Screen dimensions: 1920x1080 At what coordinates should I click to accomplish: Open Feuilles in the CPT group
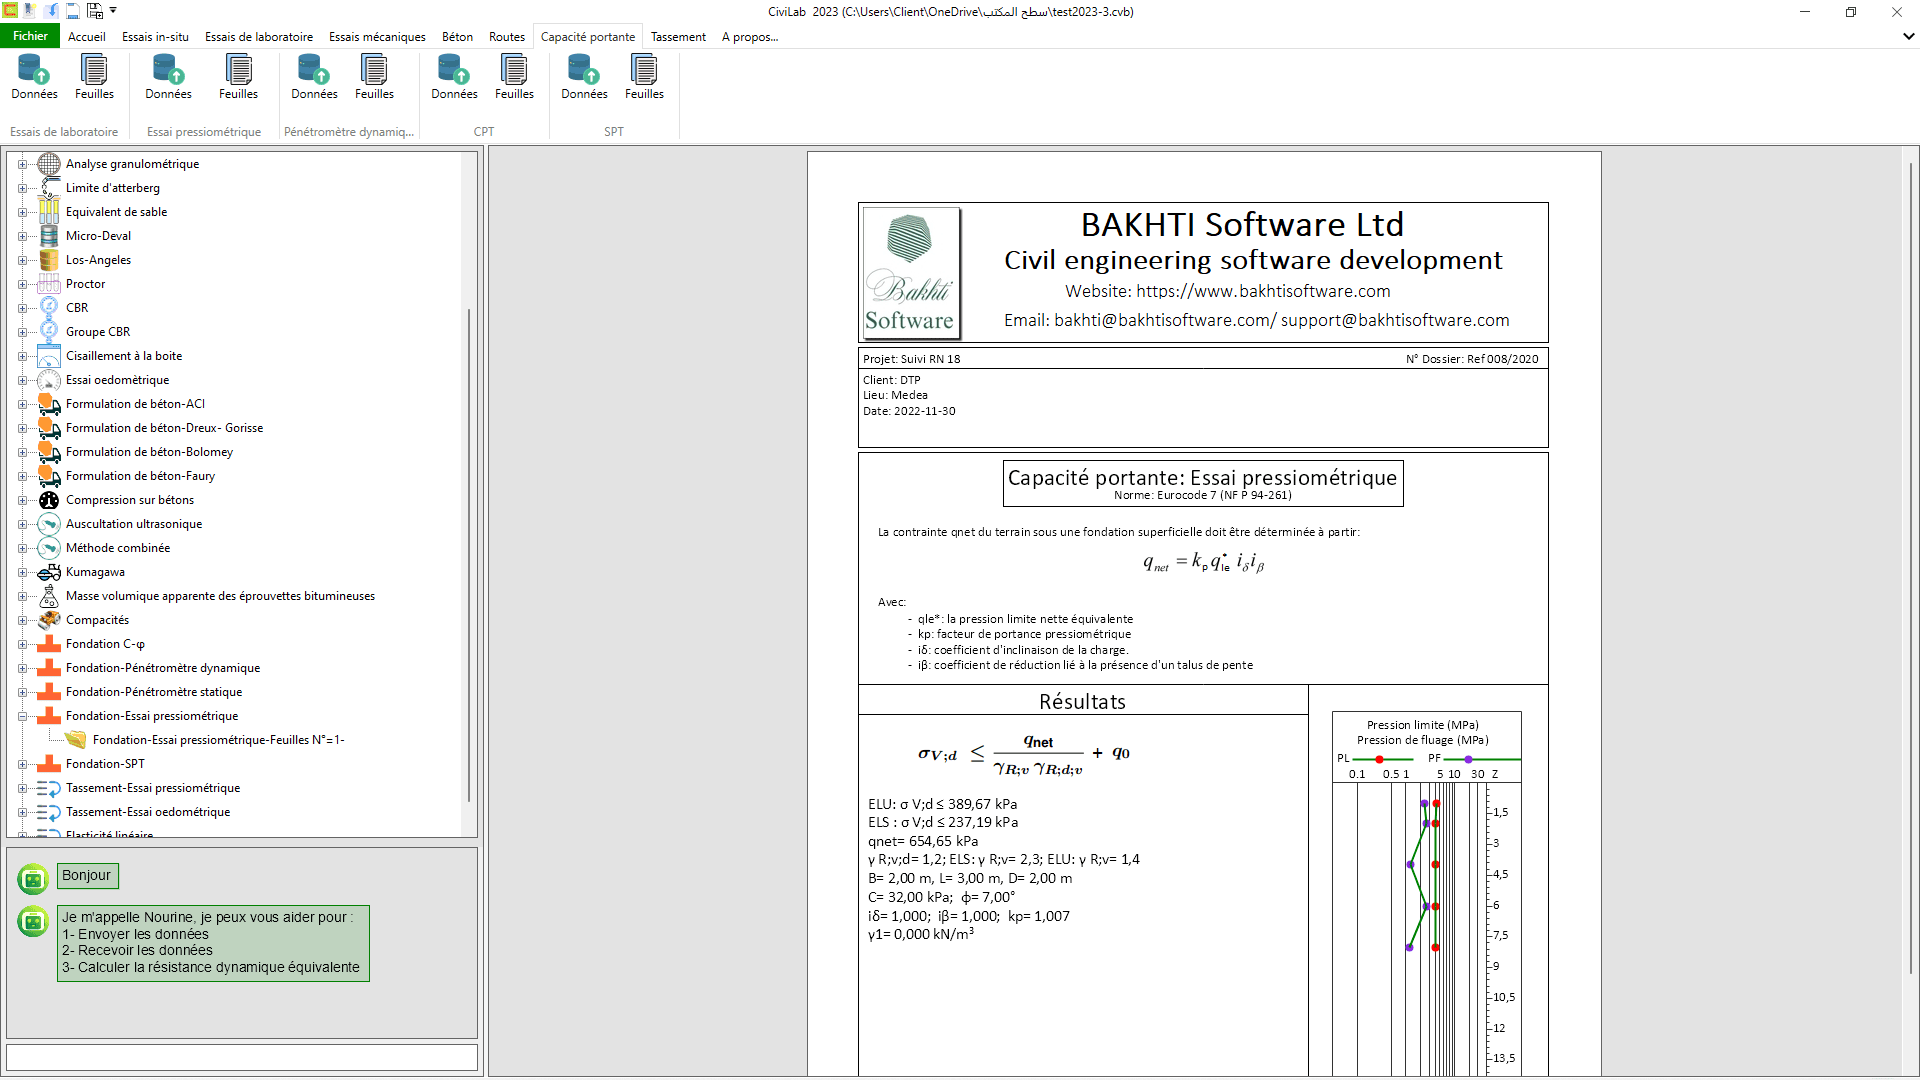(514, 77)
